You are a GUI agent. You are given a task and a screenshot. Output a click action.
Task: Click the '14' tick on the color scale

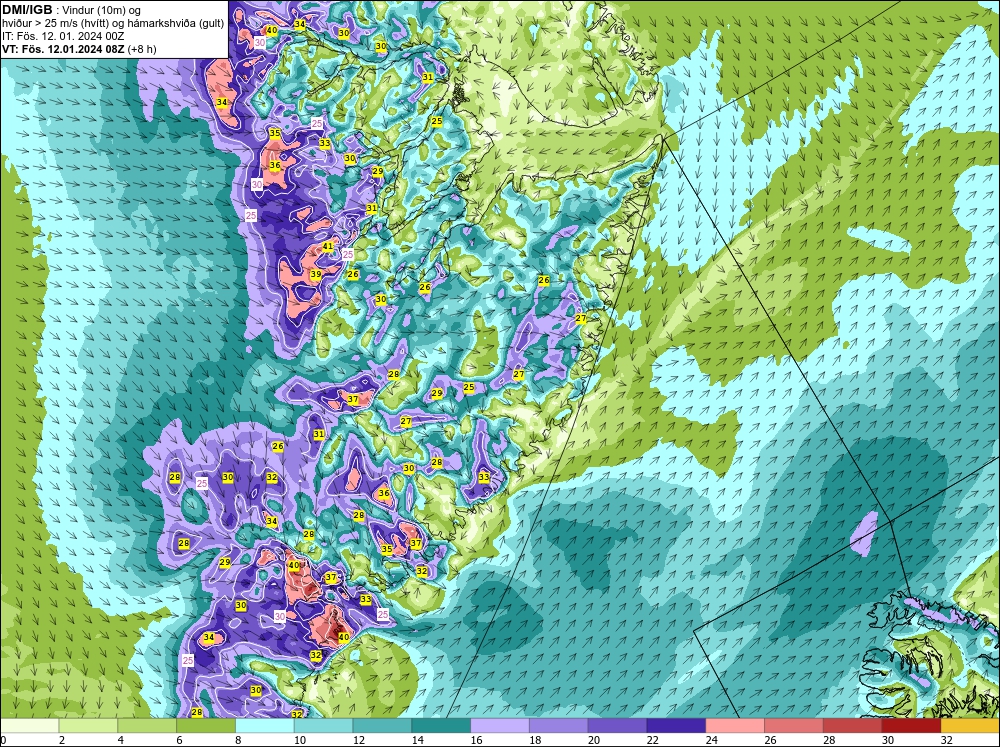[x=417, y=740]
